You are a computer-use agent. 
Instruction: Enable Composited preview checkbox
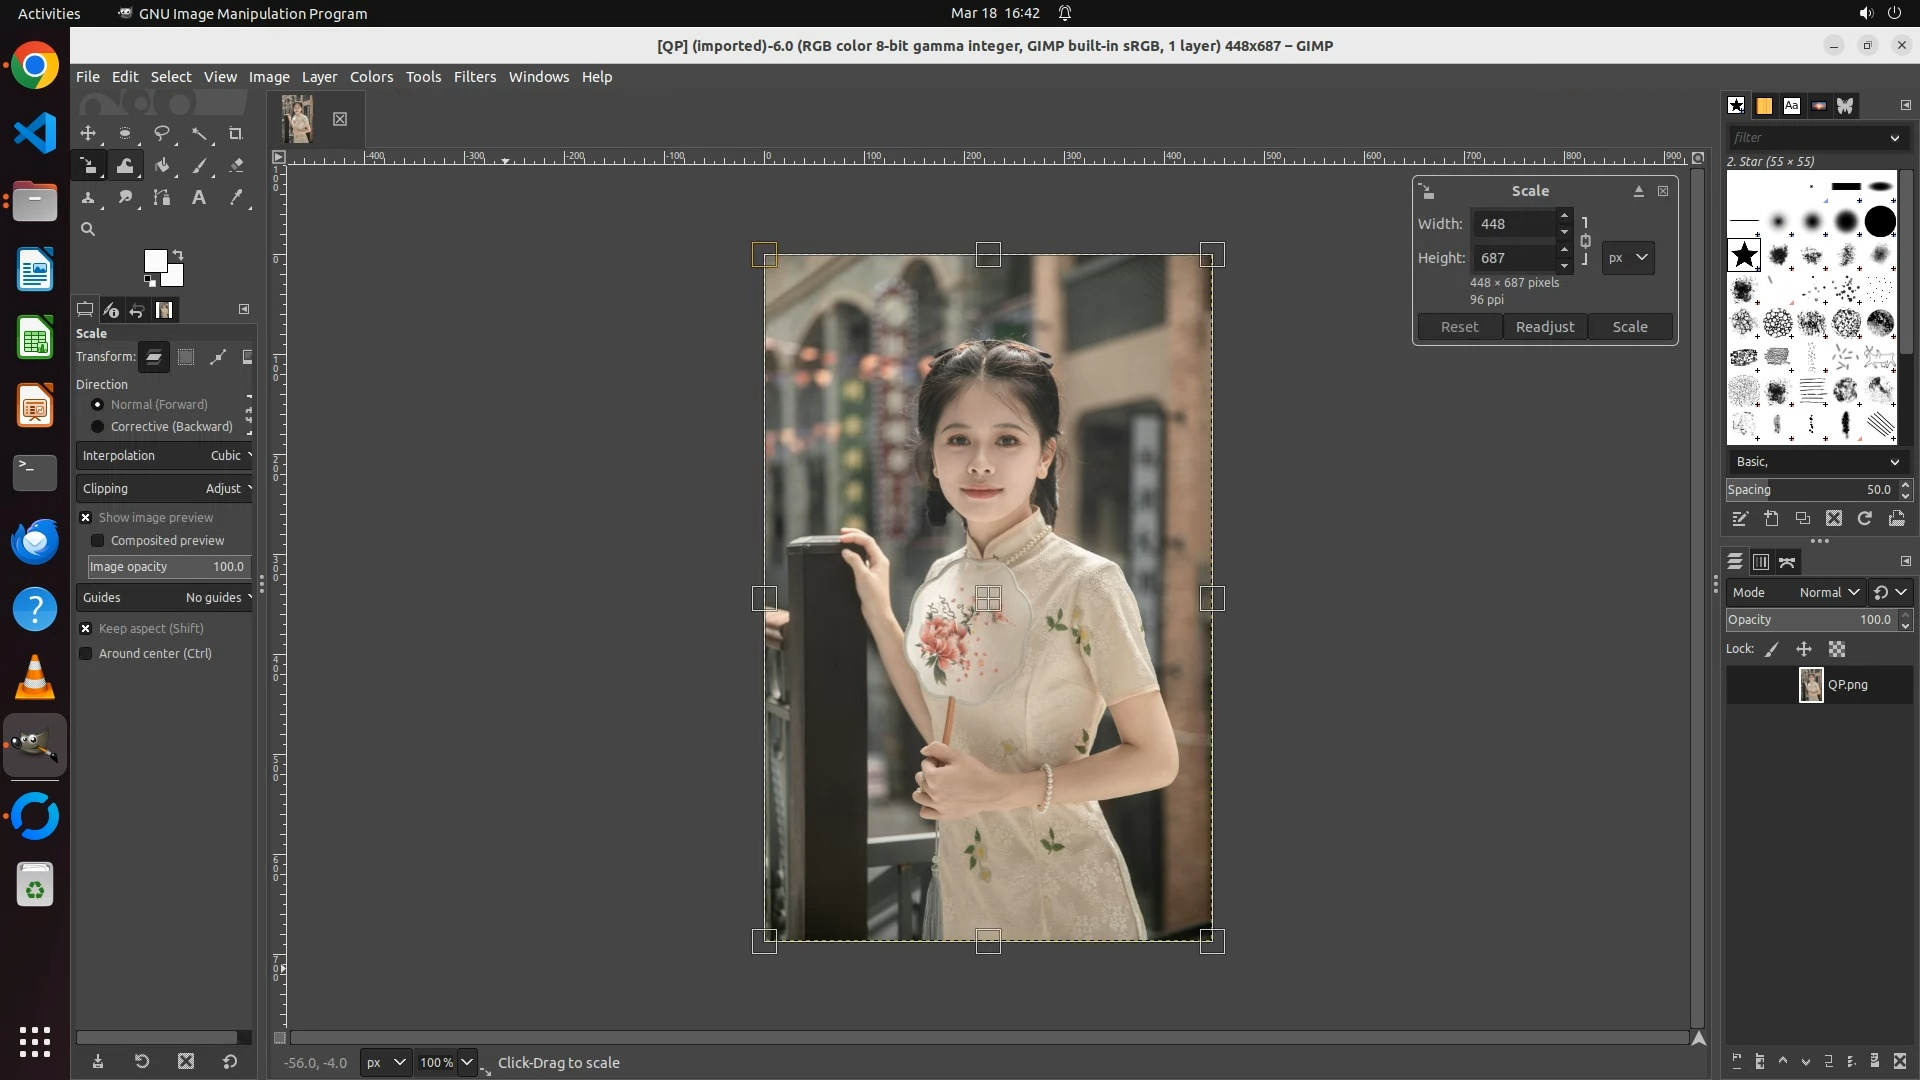(x=98, y=541)
